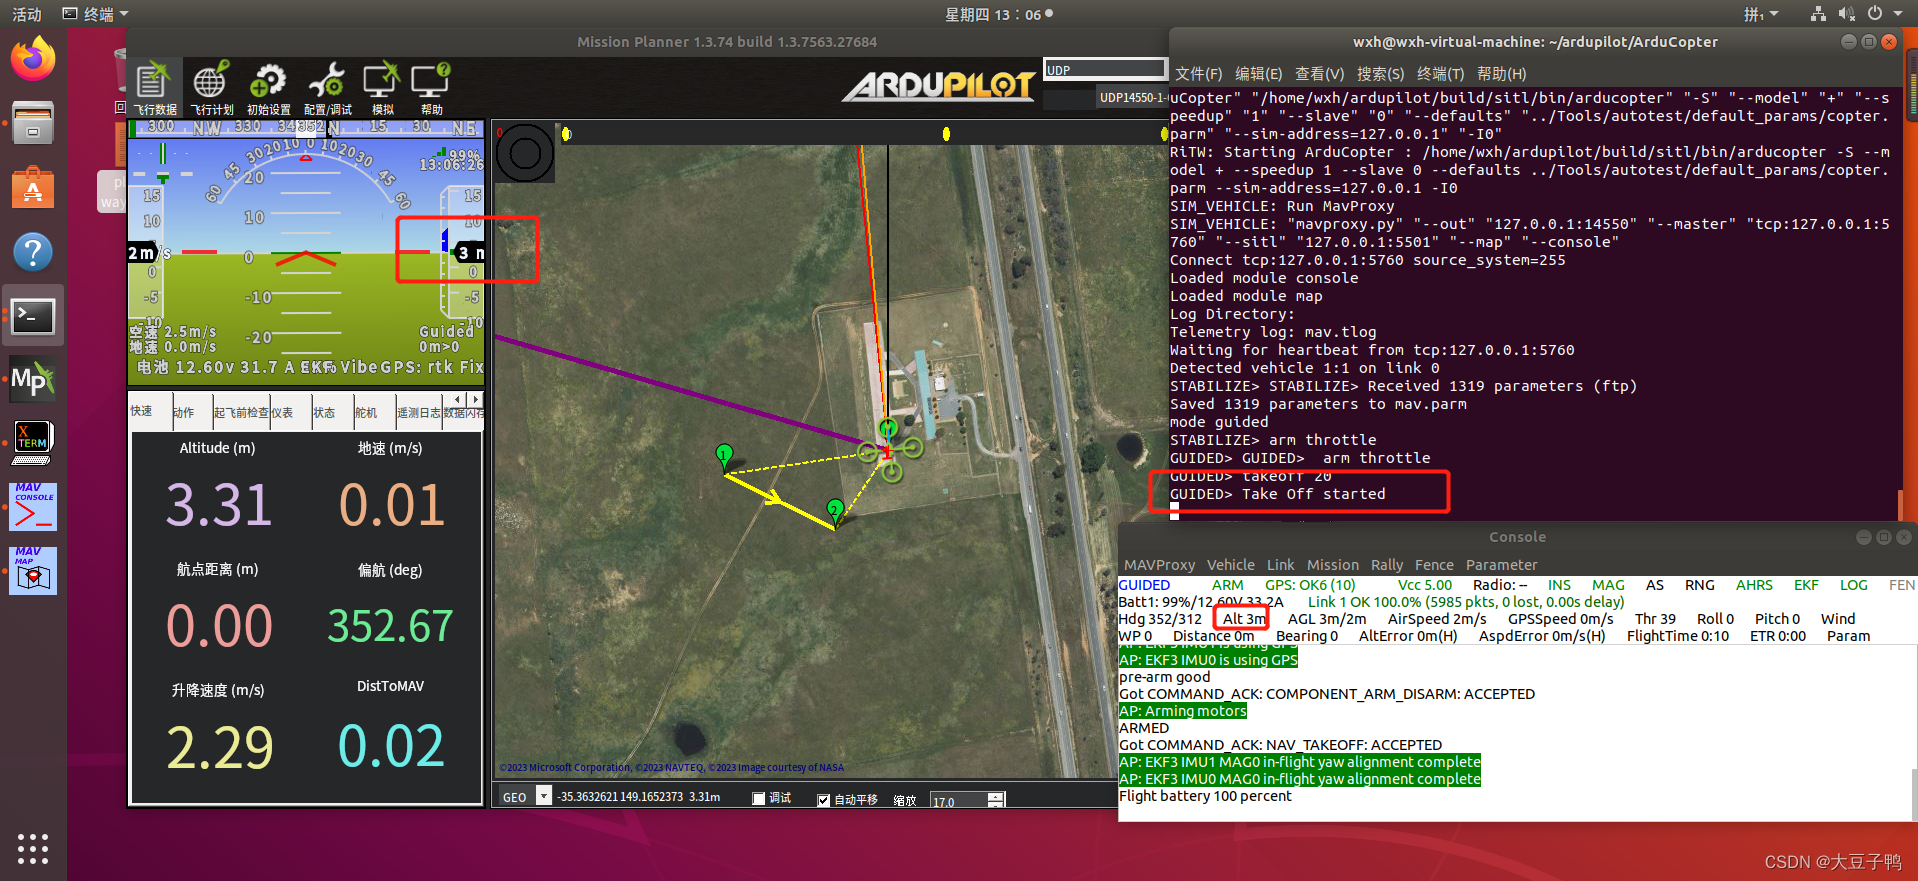Open the 飞行数据 flight data view

tap(155, 88)
